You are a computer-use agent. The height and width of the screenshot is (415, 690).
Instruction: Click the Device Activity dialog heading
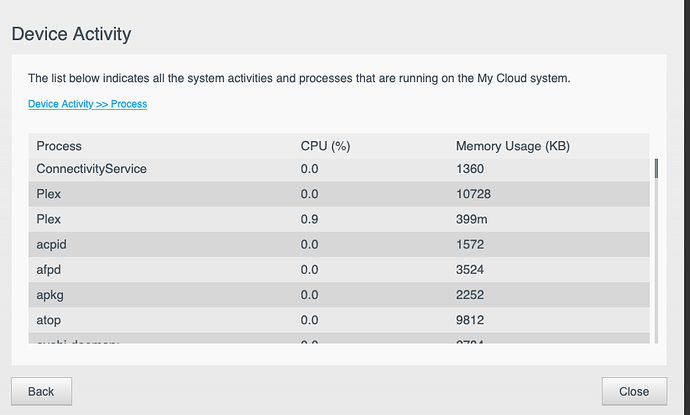pyautogui.click(x=71, y=34)
